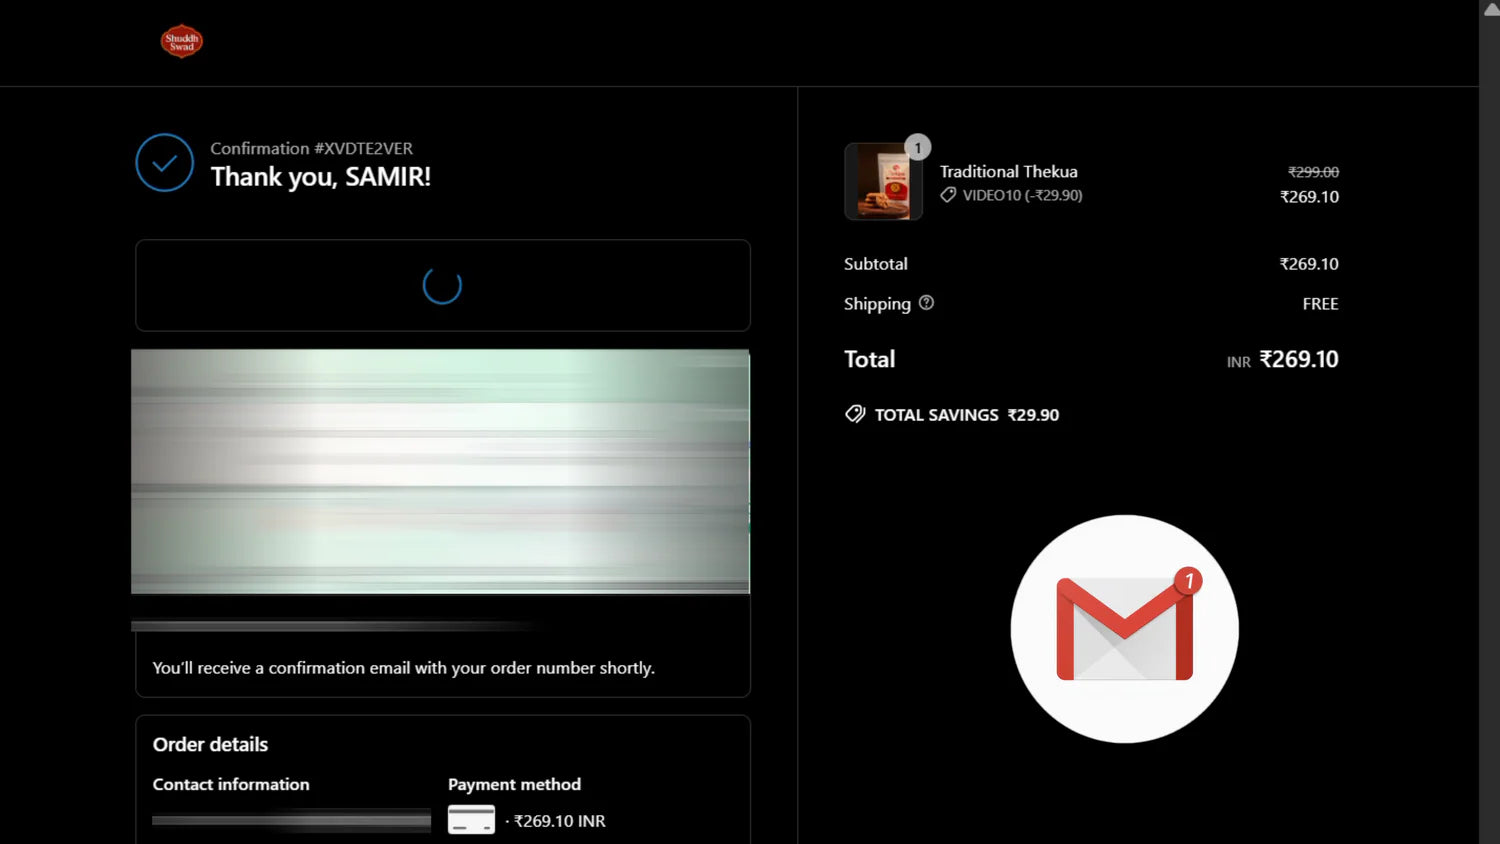Viewport: 1500px width, 844px height.
Task: Click the VIDEO10 discount code text
Action: [x=1022, y=195]
